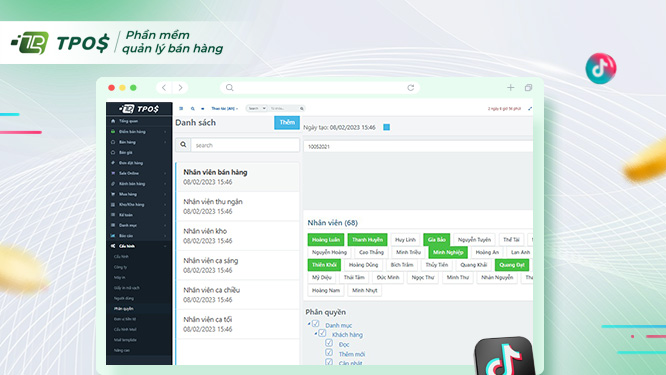The height and width of the screenshot is (375, 666).
Task: Open Nâng cao under Cấu hình menu
Action: pyautogui.click(x=122, y=350)
